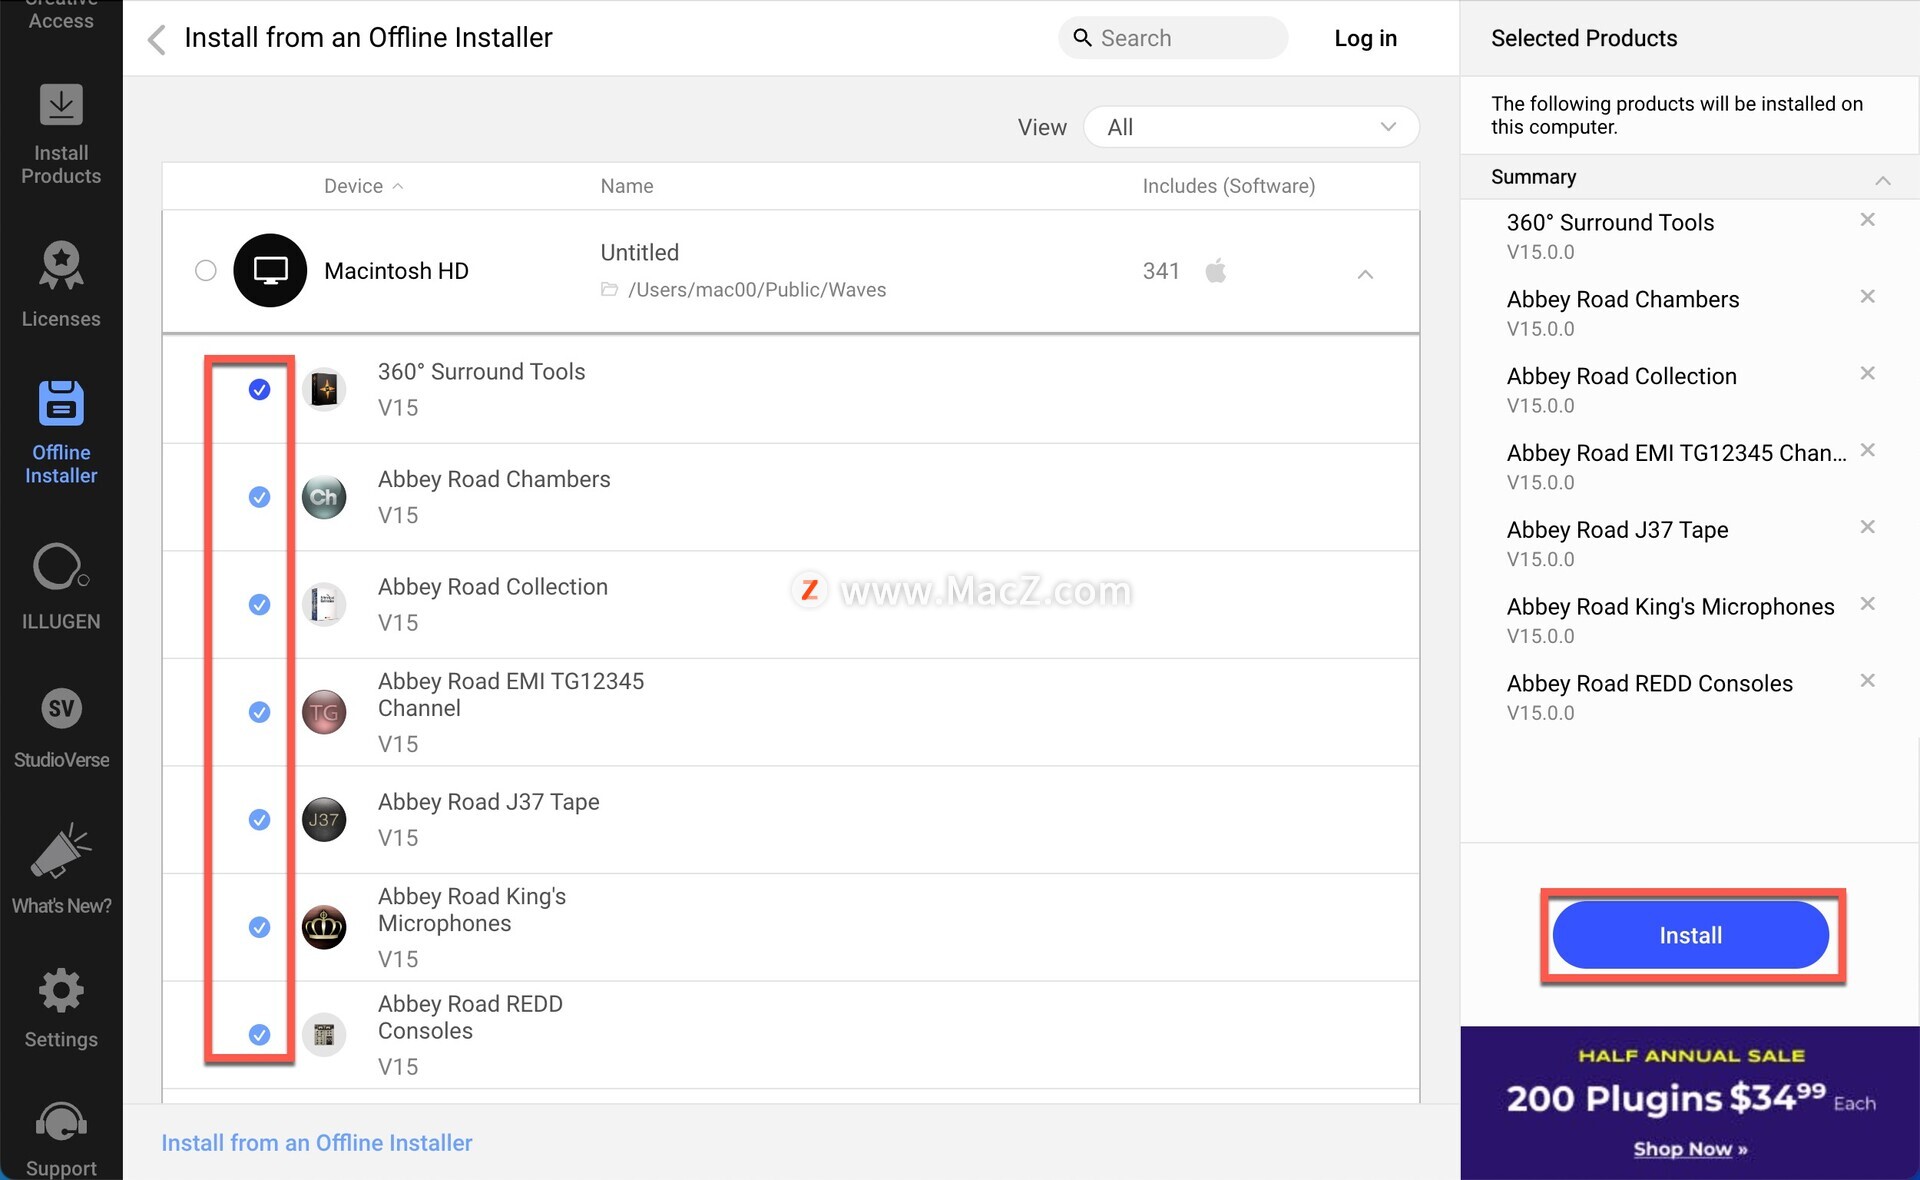Remove Abbey Road Collection from summary

[x=1867, y=373]
